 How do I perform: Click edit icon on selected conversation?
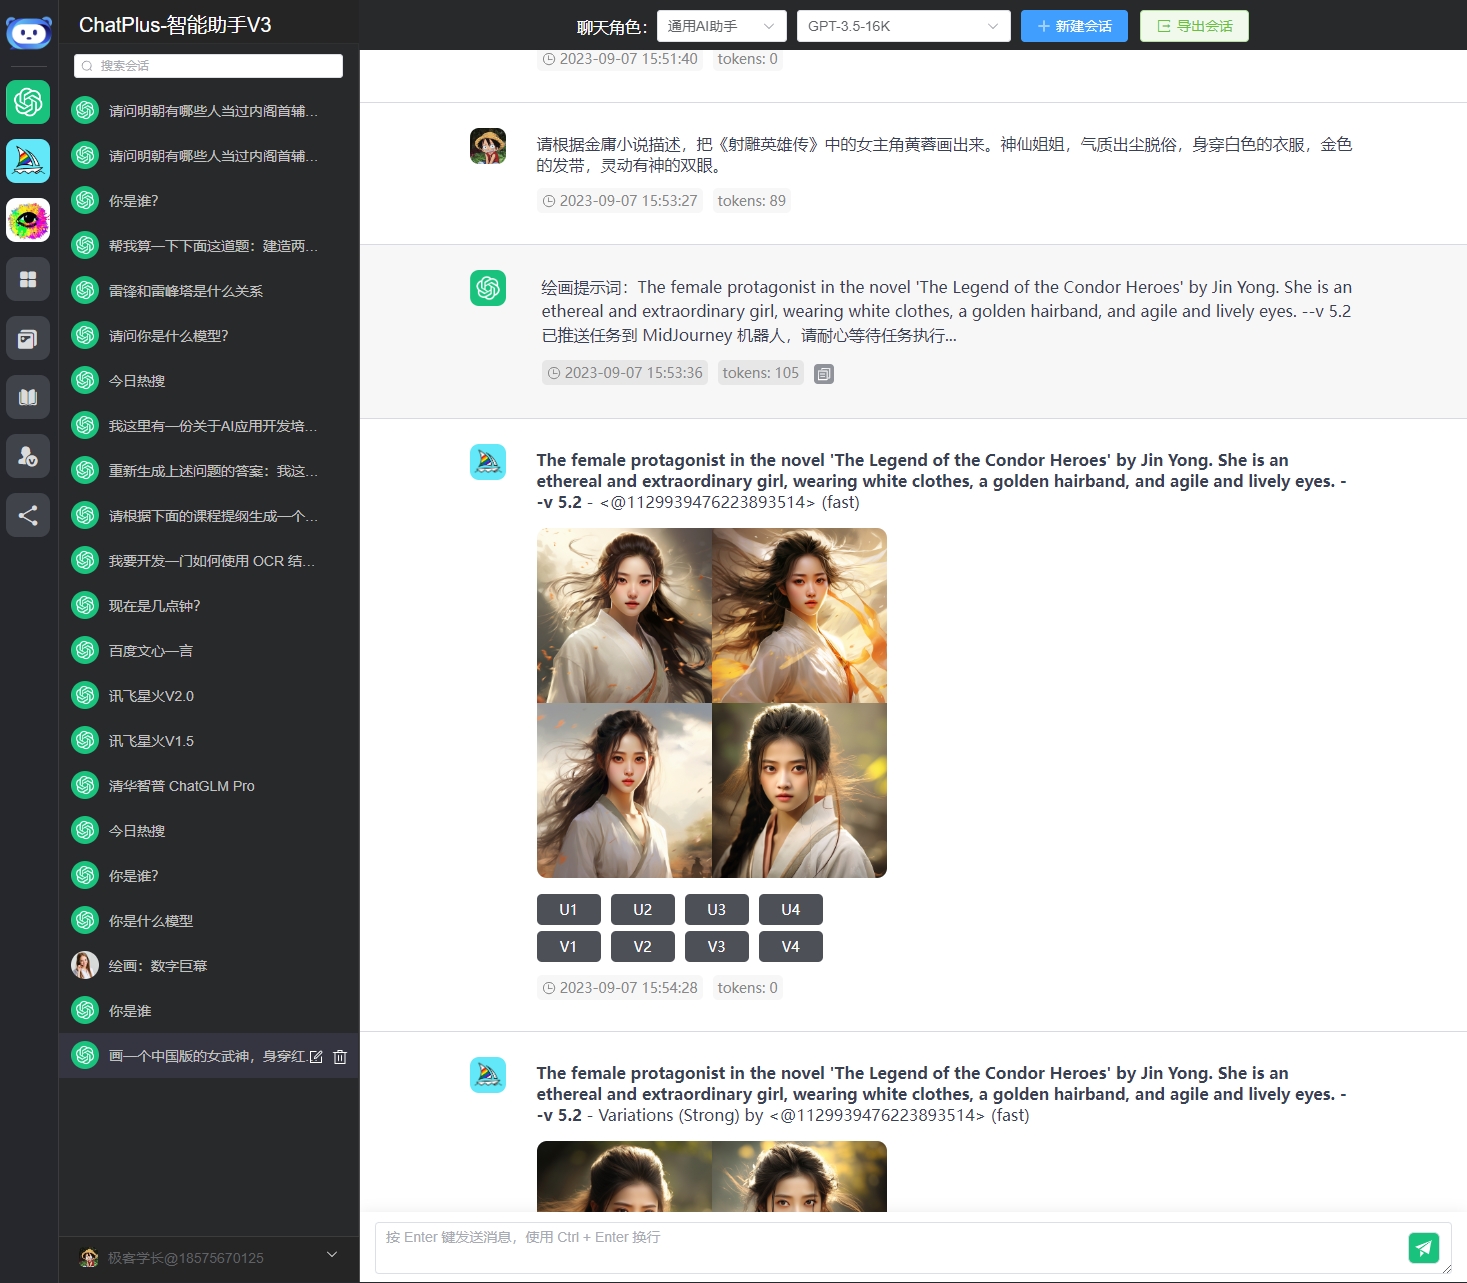316,1057
